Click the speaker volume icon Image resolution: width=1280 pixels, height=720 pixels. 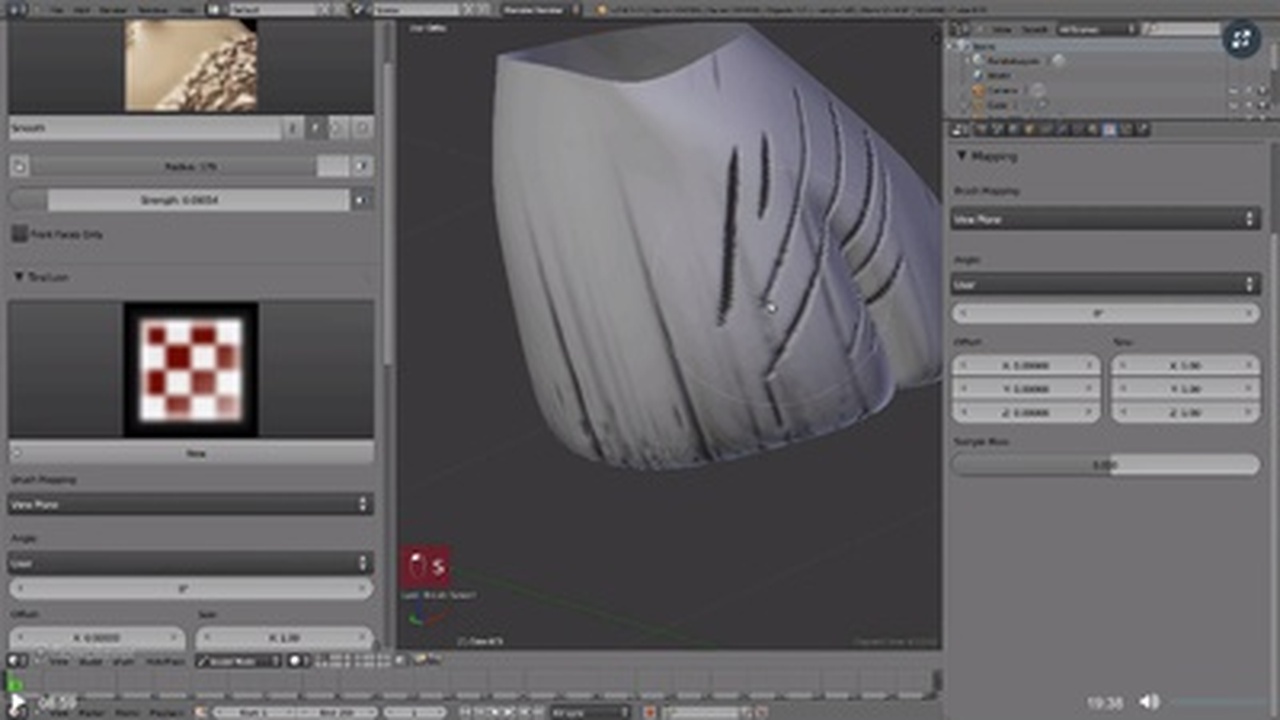point(1150,703)
